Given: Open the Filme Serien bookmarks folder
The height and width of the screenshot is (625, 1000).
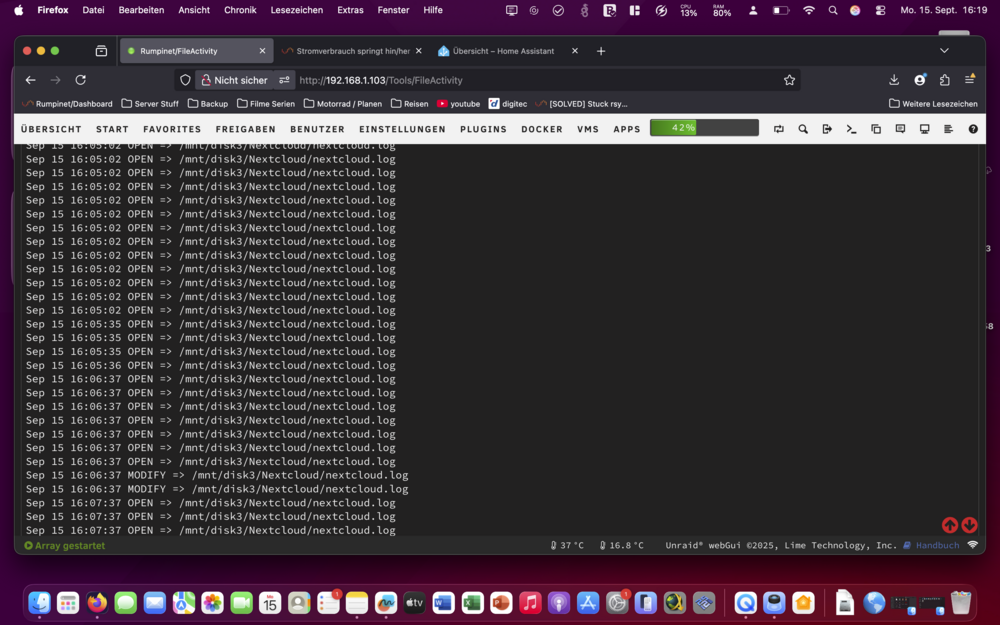Looking at the screenshot, I should tap(266, 103).
